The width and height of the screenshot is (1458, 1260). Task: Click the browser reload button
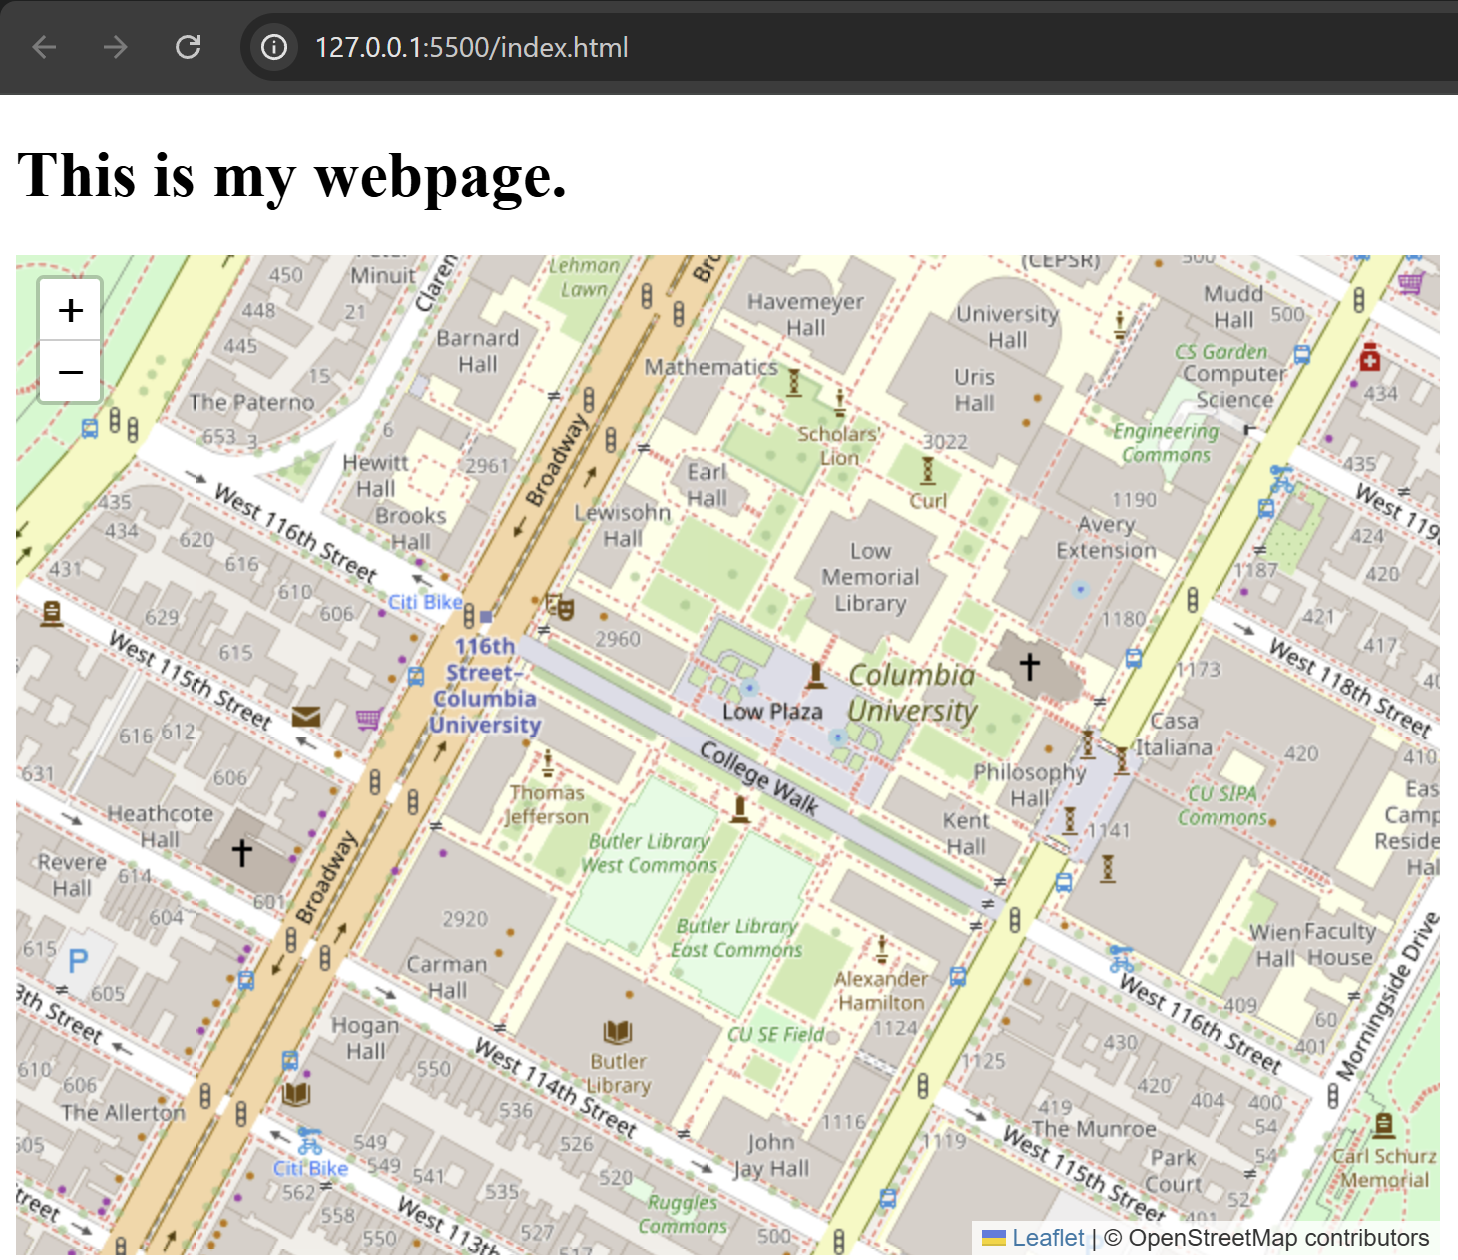pos(188,47)
